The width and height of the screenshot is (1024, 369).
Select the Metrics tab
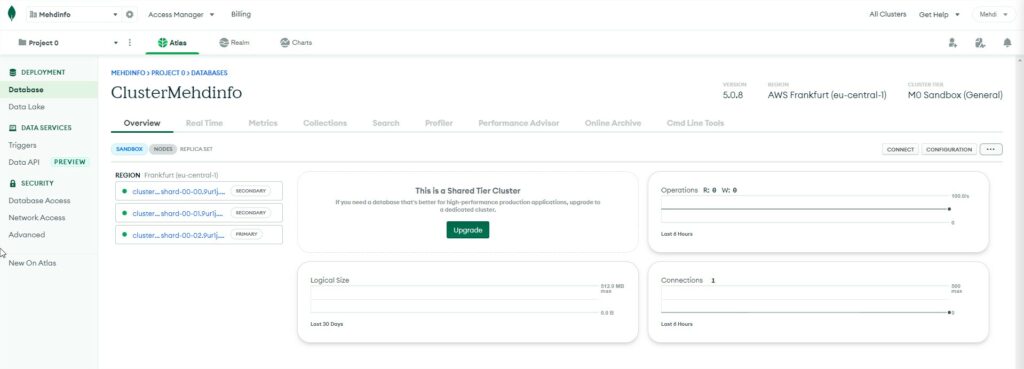pos(263,123)
